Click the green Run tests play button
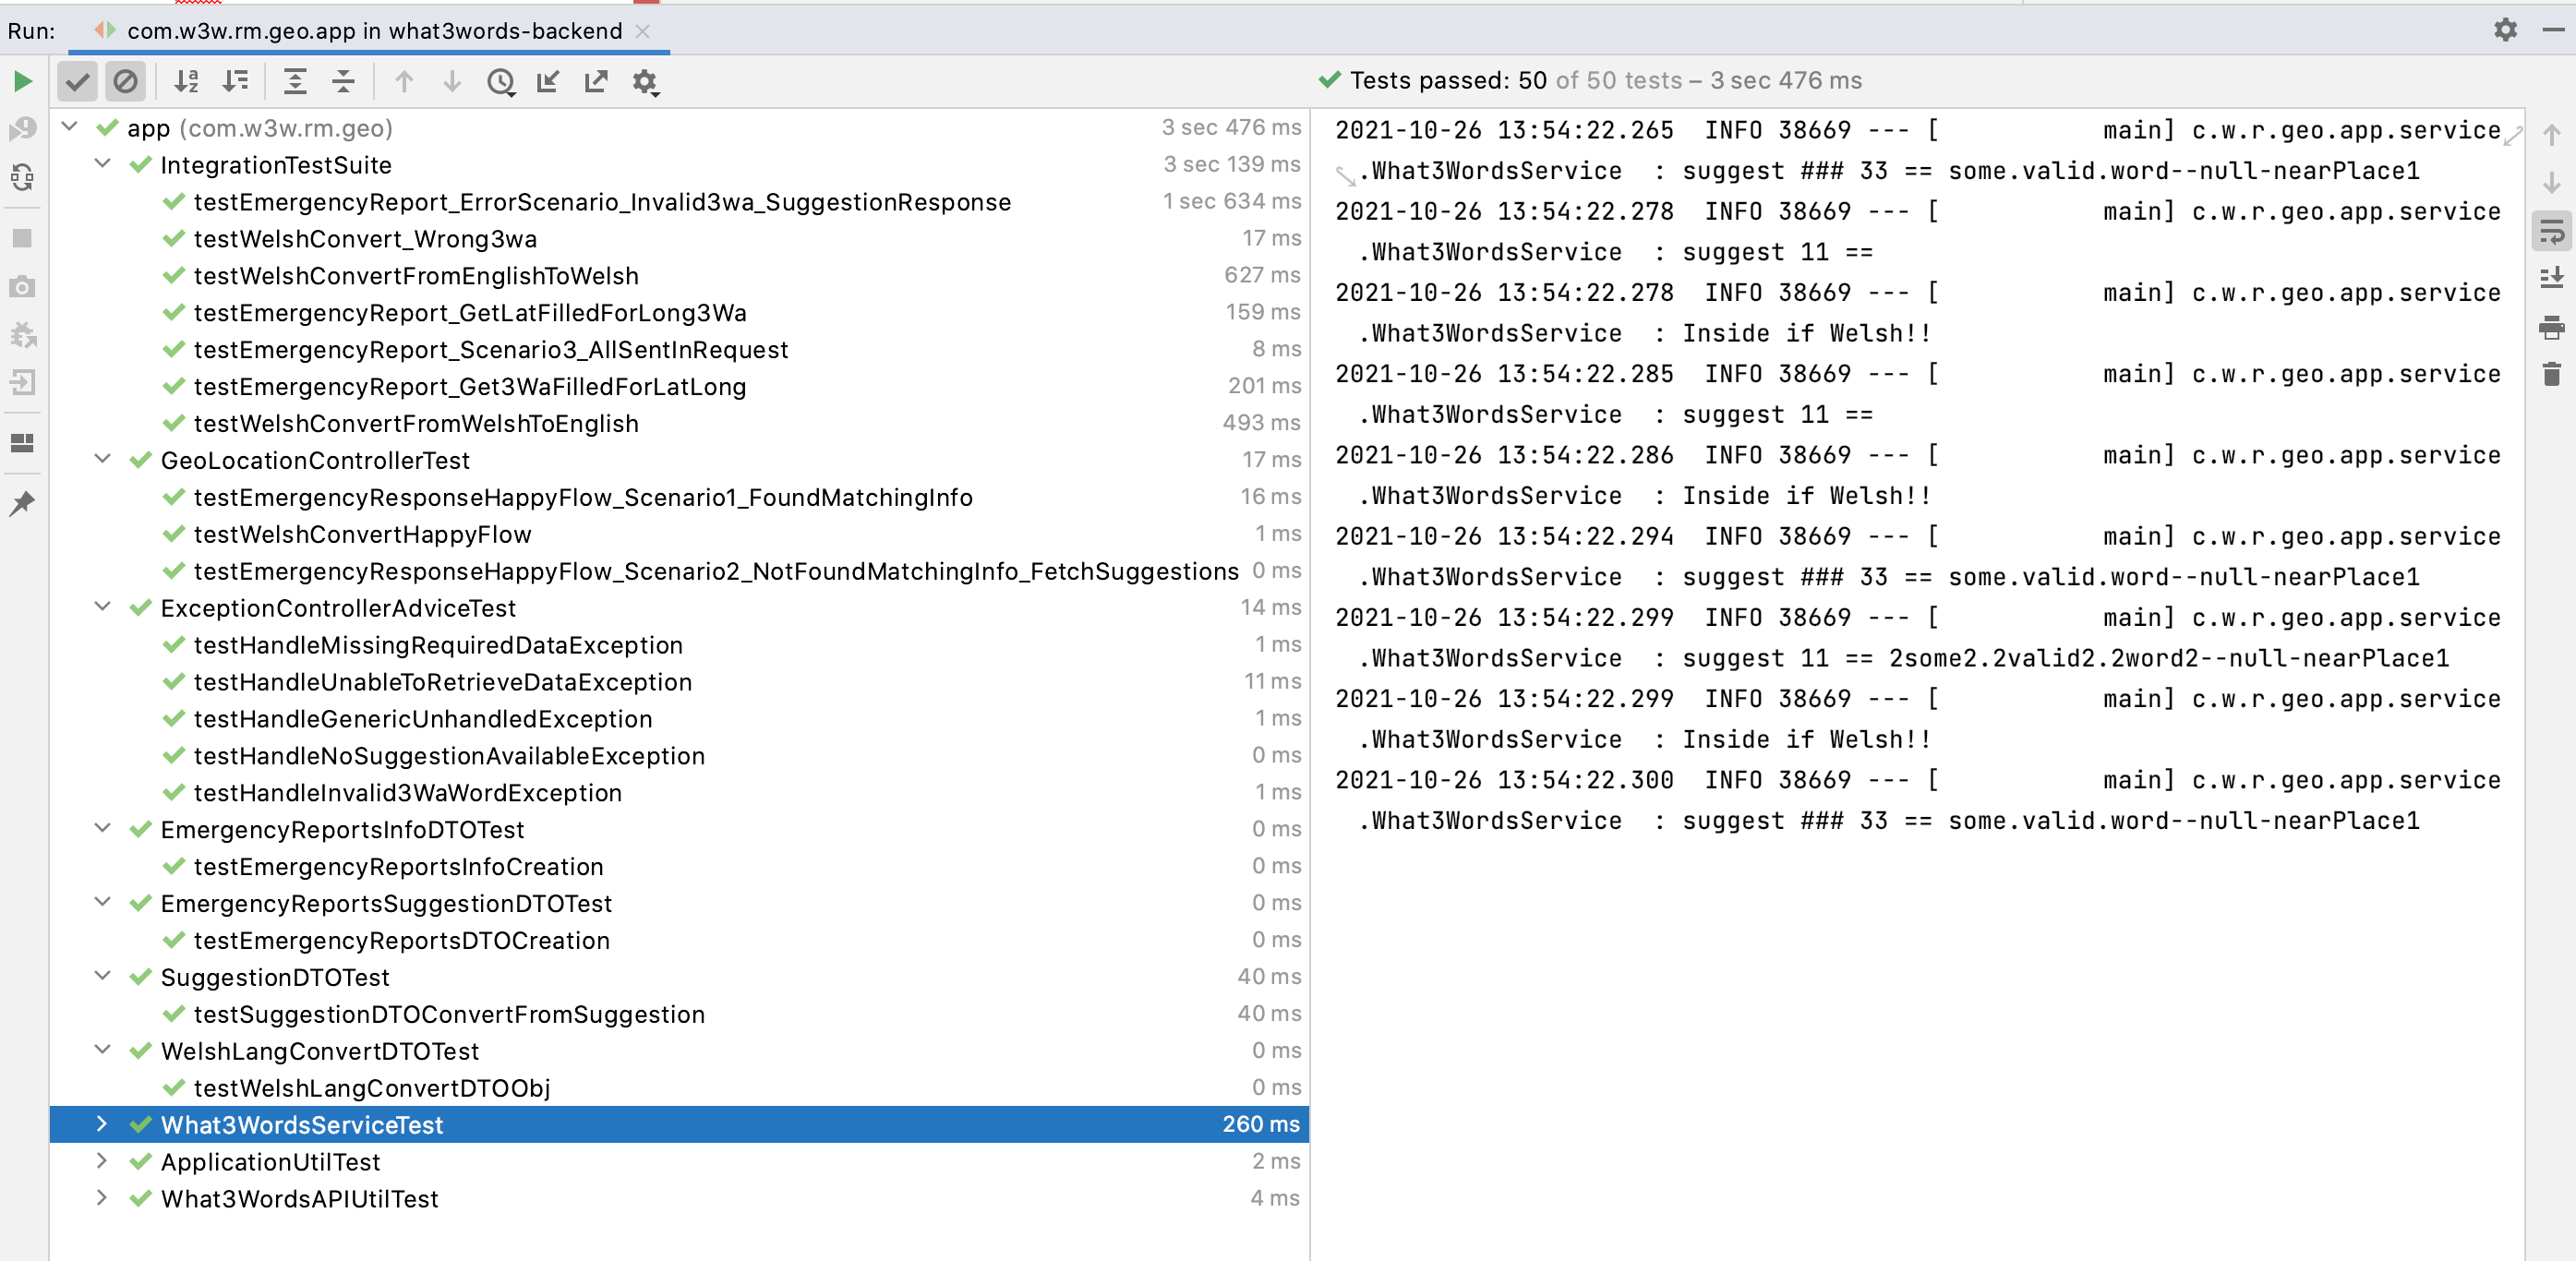 pyautogui.click(x=22, y=81)
